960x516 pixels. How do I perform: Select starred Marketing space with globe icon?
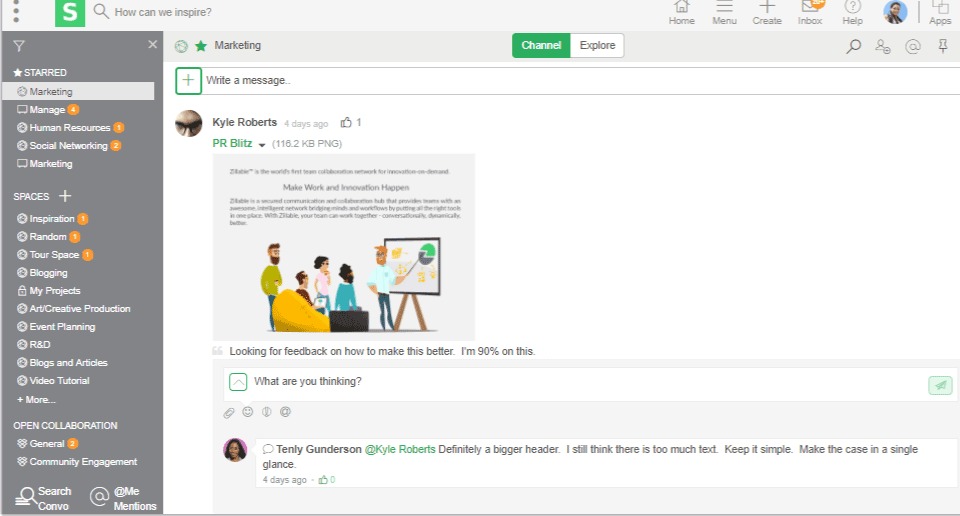click(x=78, y=91)
